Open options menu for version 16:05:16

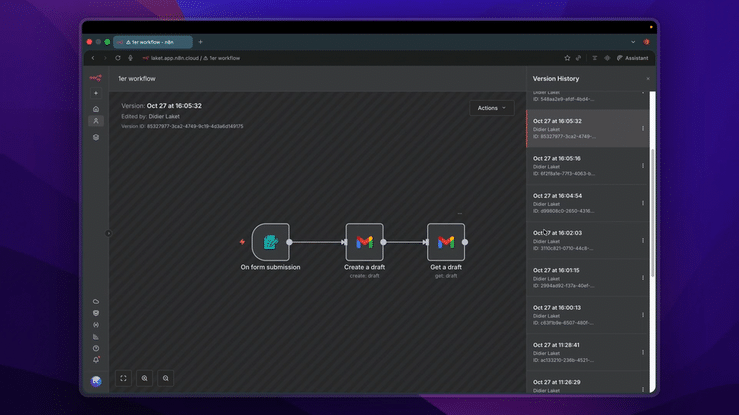[643, 166]
